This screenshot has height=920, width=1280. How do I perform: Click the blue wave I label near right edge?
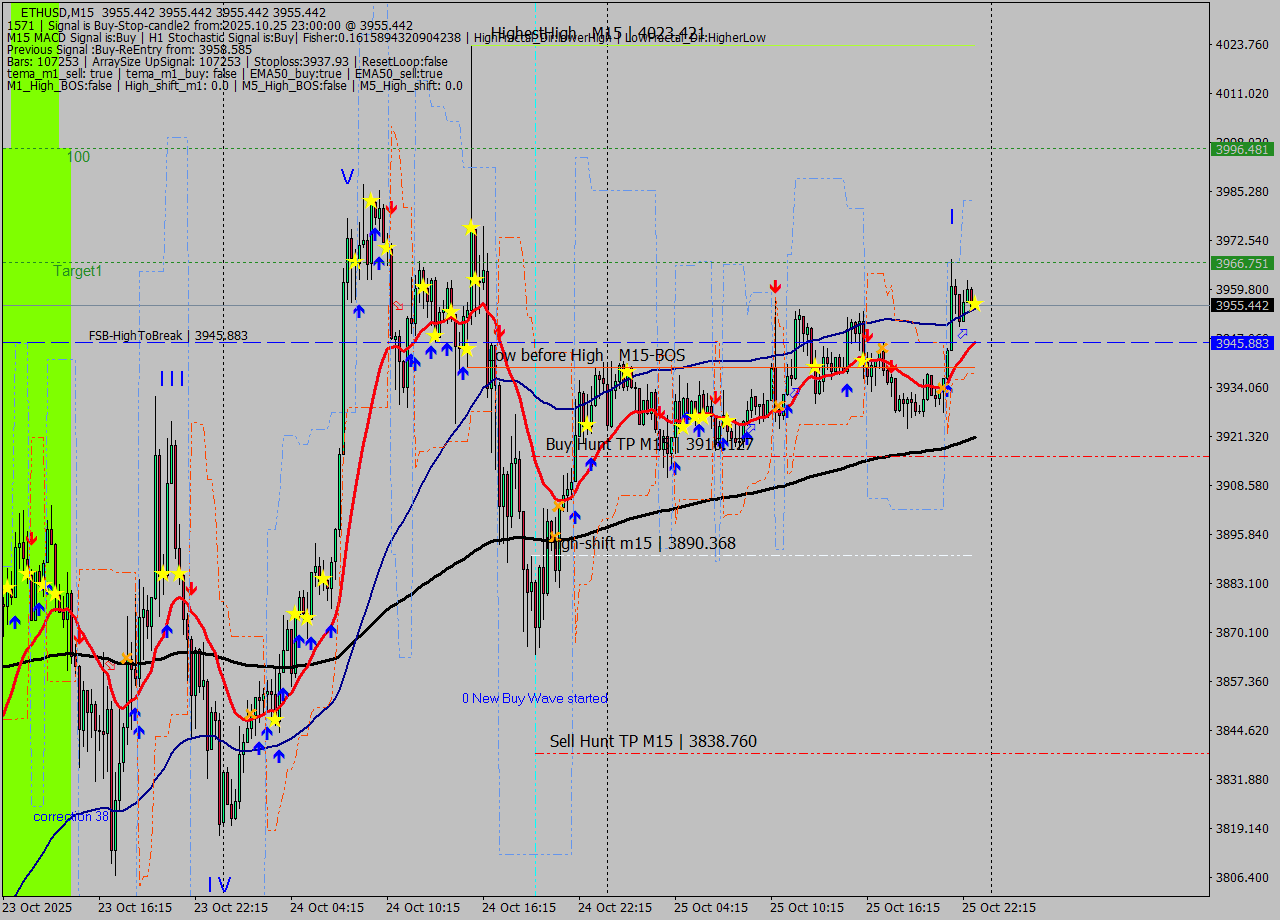pos(952,217)
